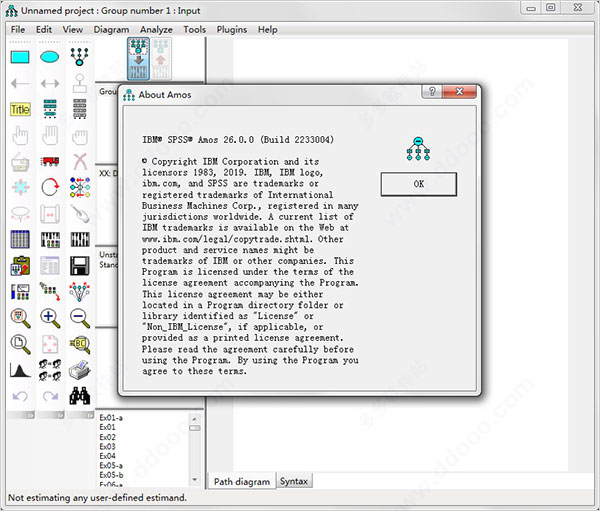600x511 pixels.
Task: Select the loupe magnifying glass tool
Action: (80, 344)
